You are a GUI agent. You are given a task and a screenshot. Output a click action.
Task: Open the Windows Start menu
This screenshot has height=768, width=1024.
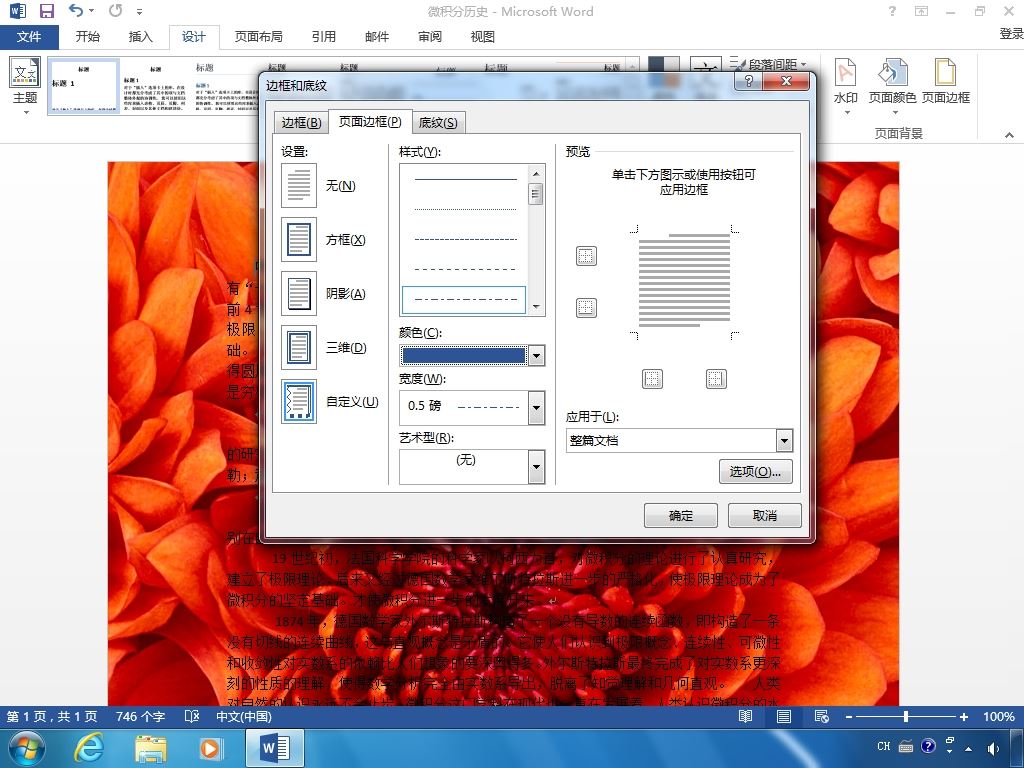point(27,748)
